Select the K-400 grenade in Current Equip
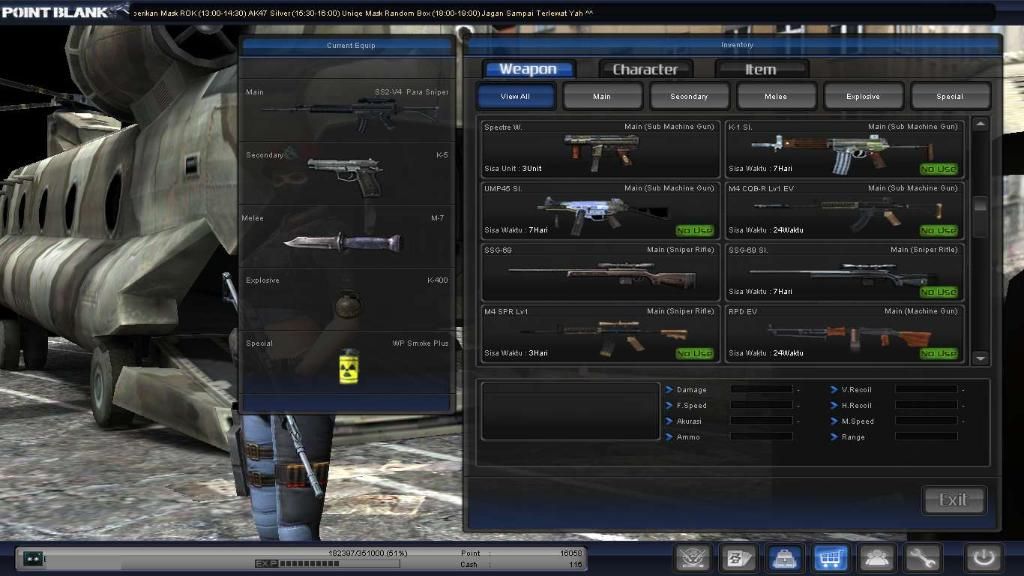 coord(348,304)
